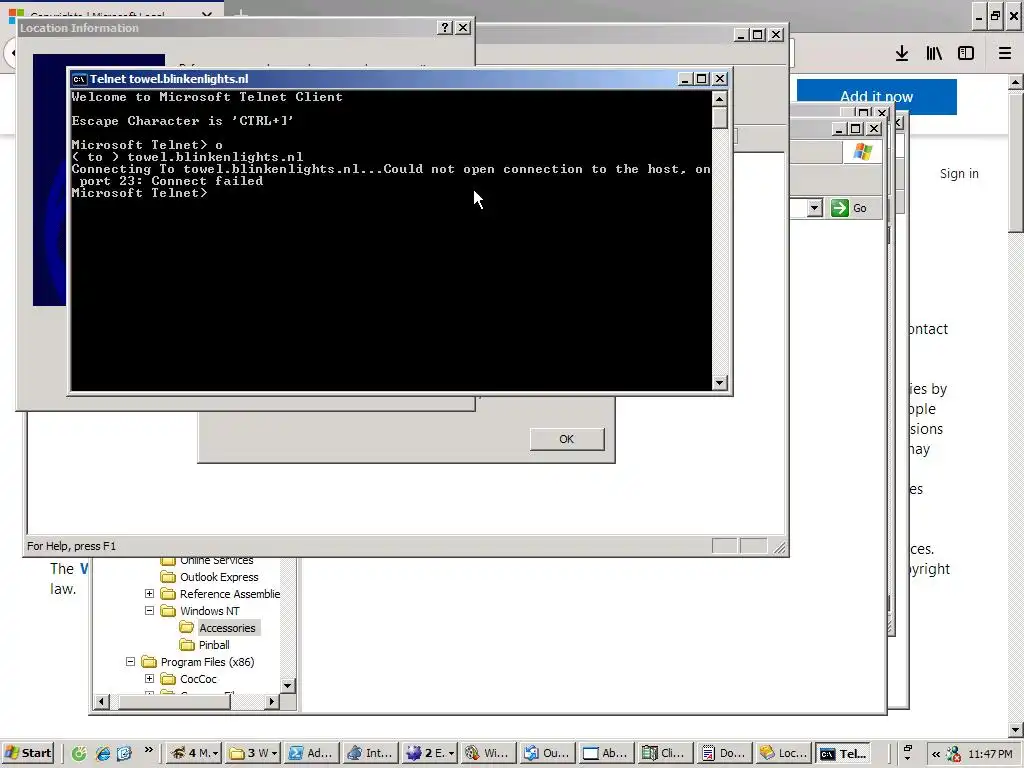Screen dimensions: 1024x768
Task: Click Firefox page scrollbar down arrow
Action: coord(1016,730)
